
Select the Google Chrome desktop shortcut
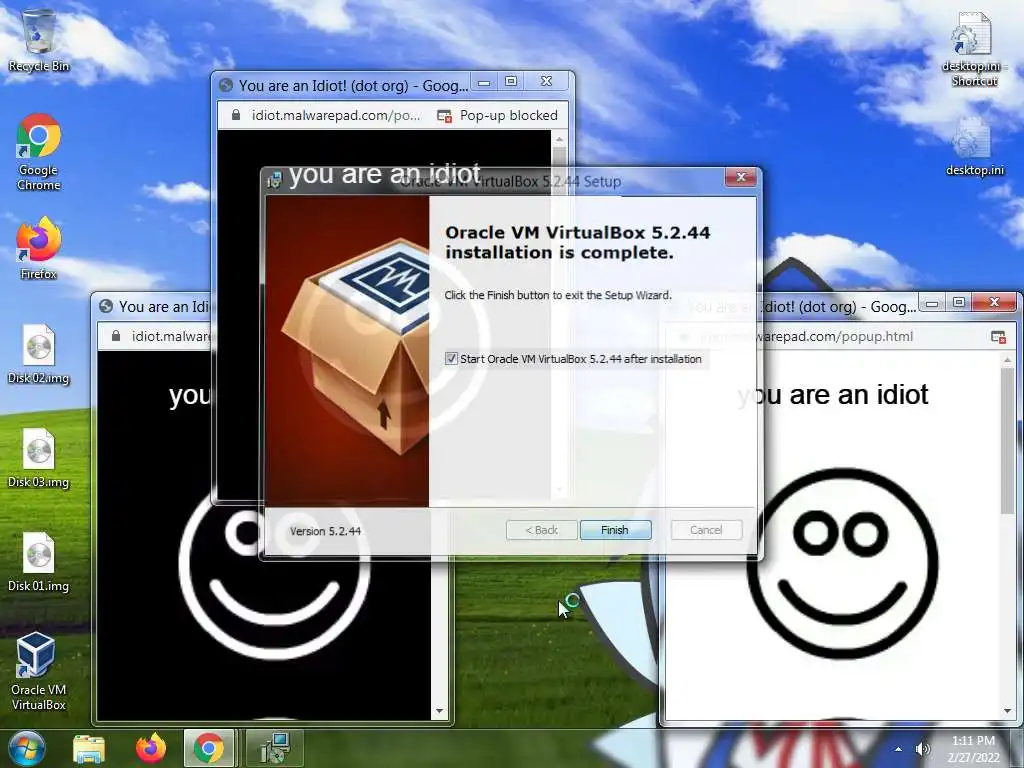click(39, 152)
